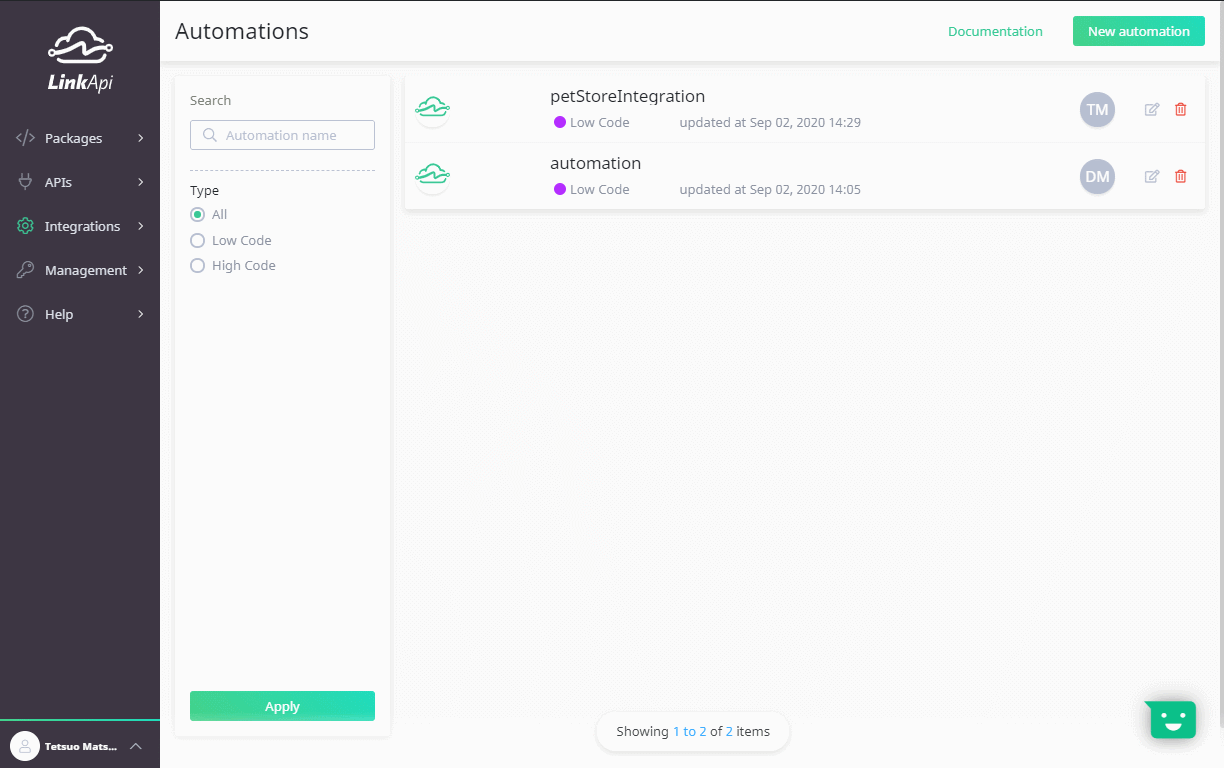Focus the Automation name search field

pyautogui.click(x=282, y=135)
